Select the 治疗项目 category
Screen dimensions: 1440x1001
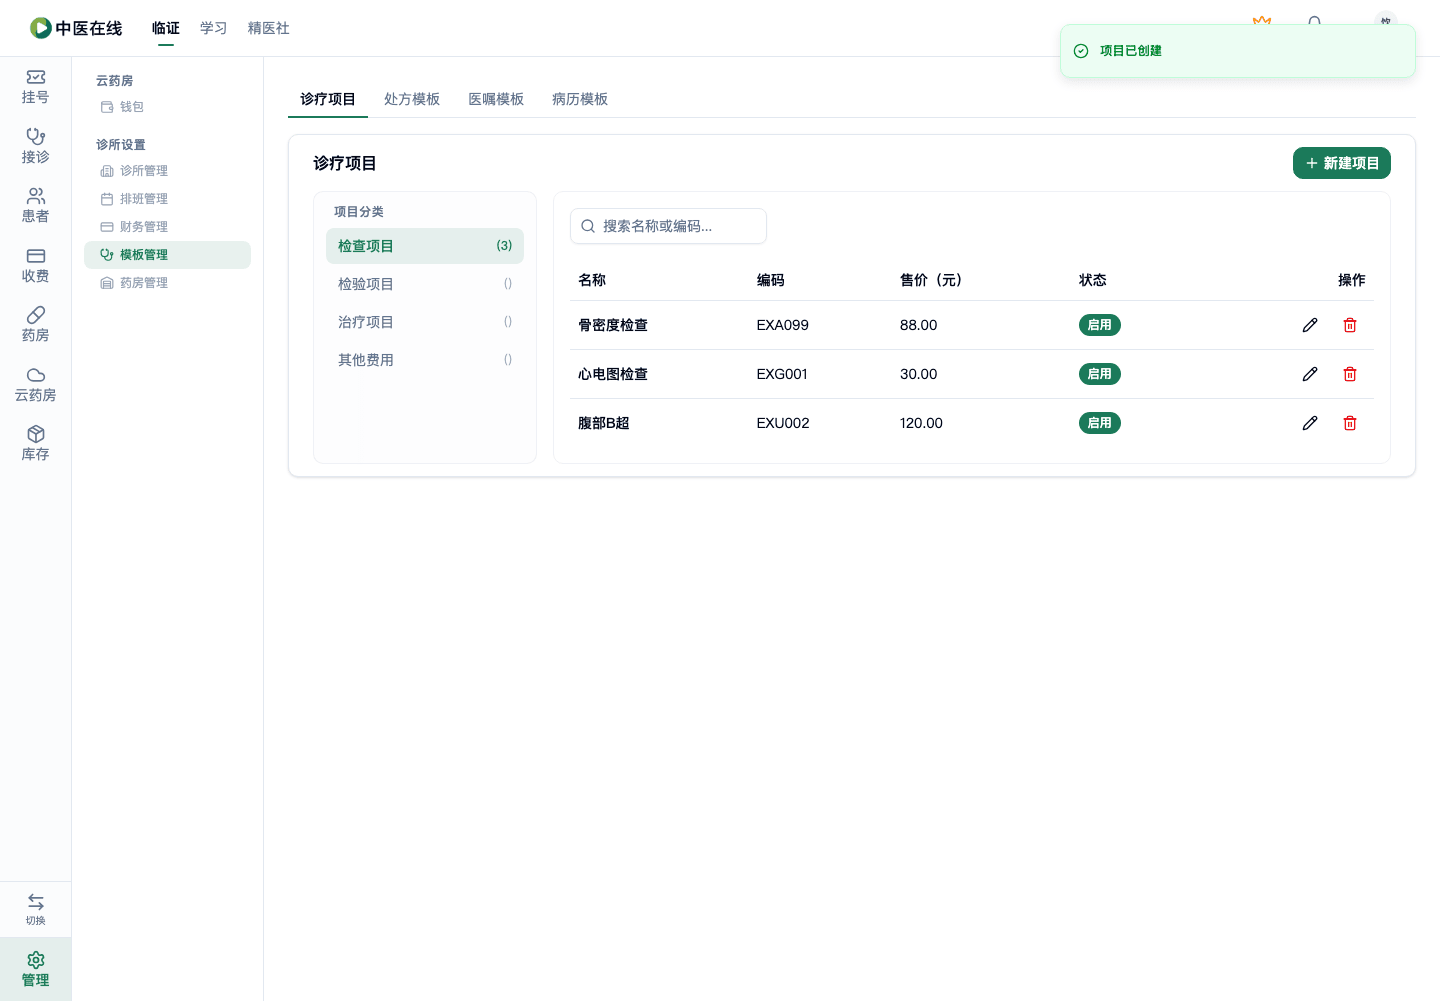click(x=425, y=322)
